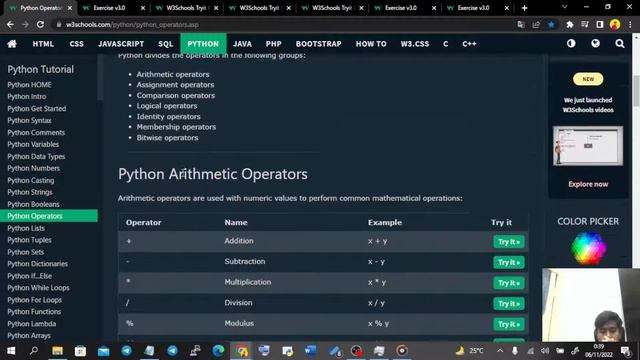Click 'Bitwise operators' list text
The width and height of the screenshot is (640, 360).
pyautogui.click(x=167, y=138)
